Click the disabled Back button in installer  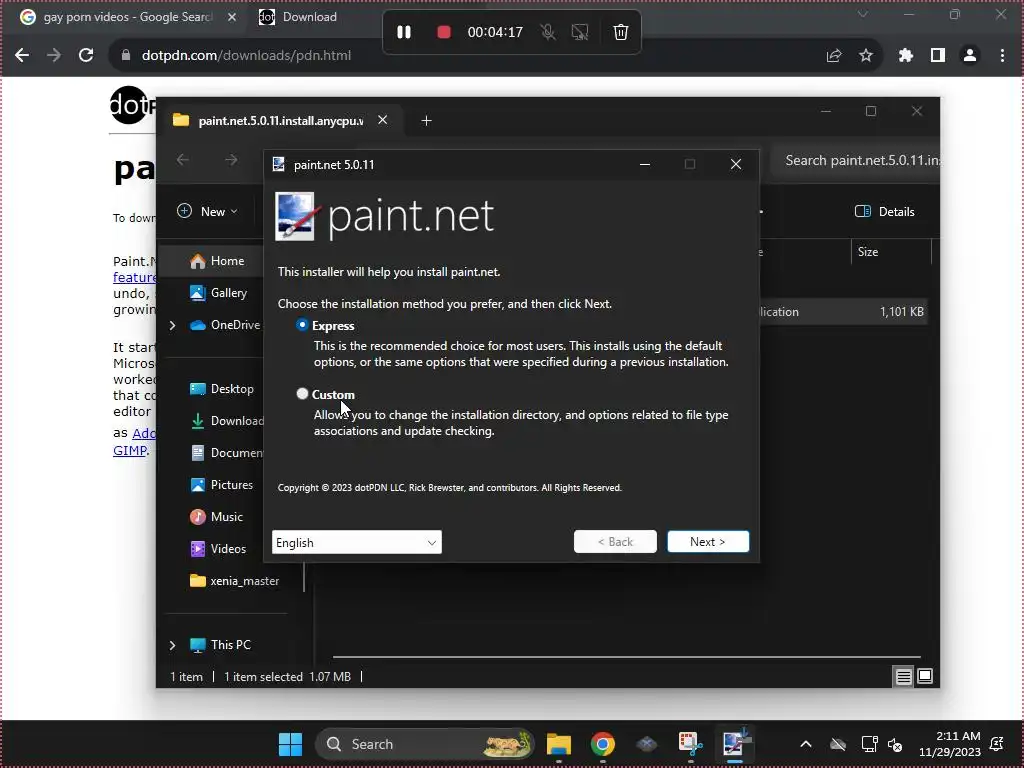(x=615, y=541)
